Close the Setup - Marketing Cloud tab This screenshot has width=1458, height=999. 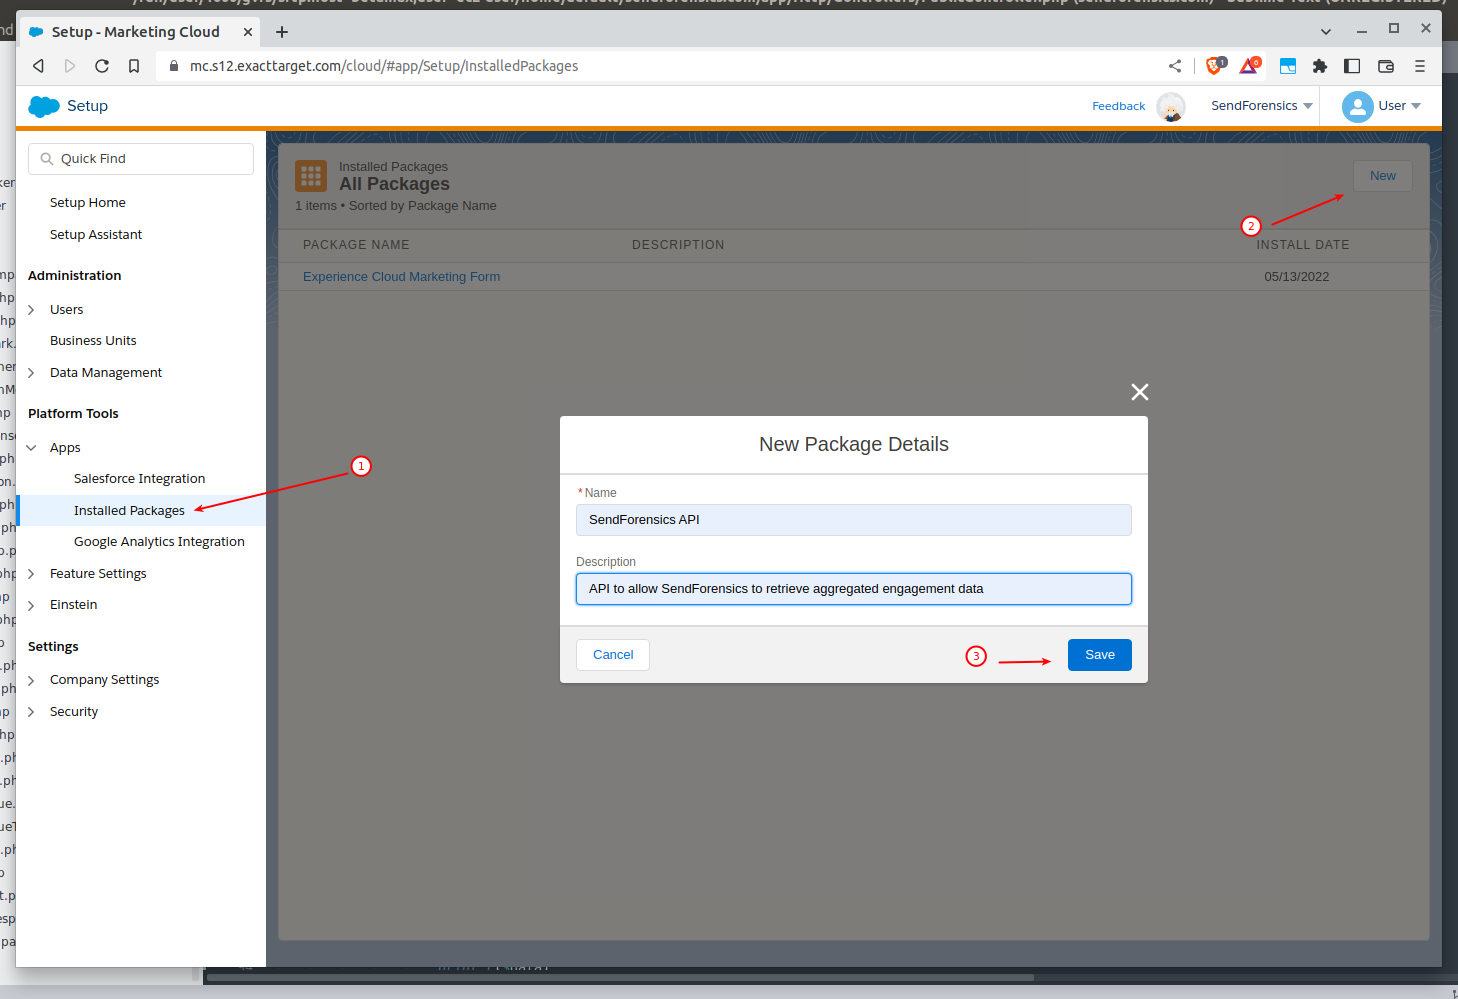pyautogui.click(x=248, y=32)
